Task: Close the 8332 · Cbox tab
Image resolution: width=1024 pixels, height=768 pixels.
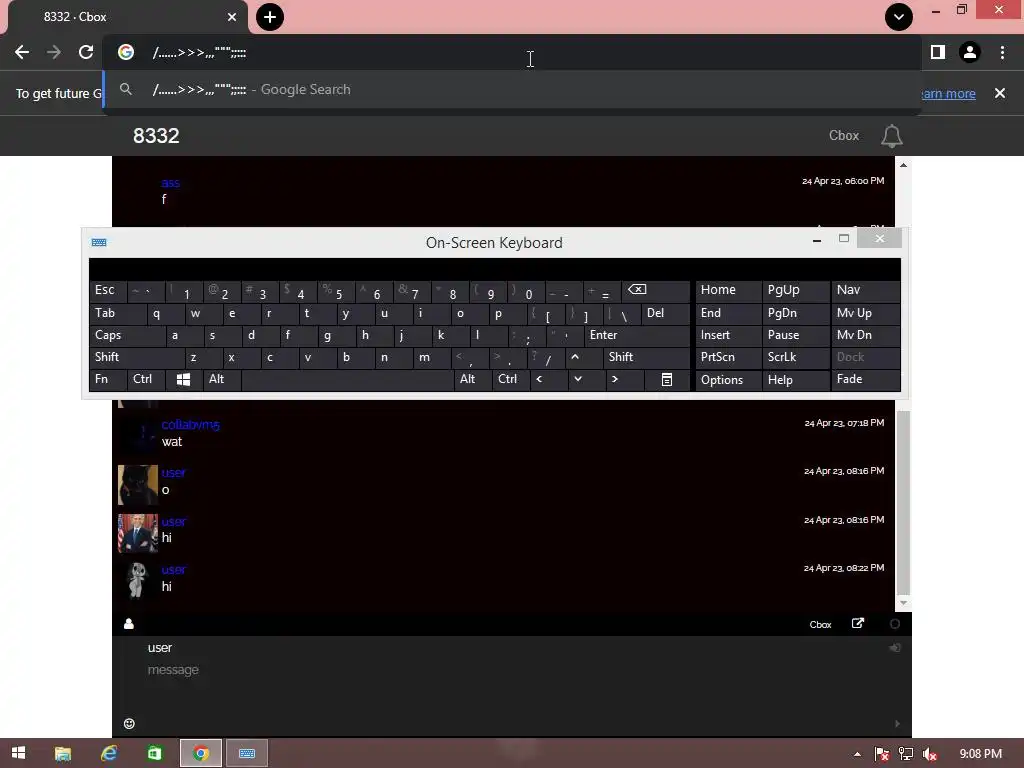Action: 232,17
